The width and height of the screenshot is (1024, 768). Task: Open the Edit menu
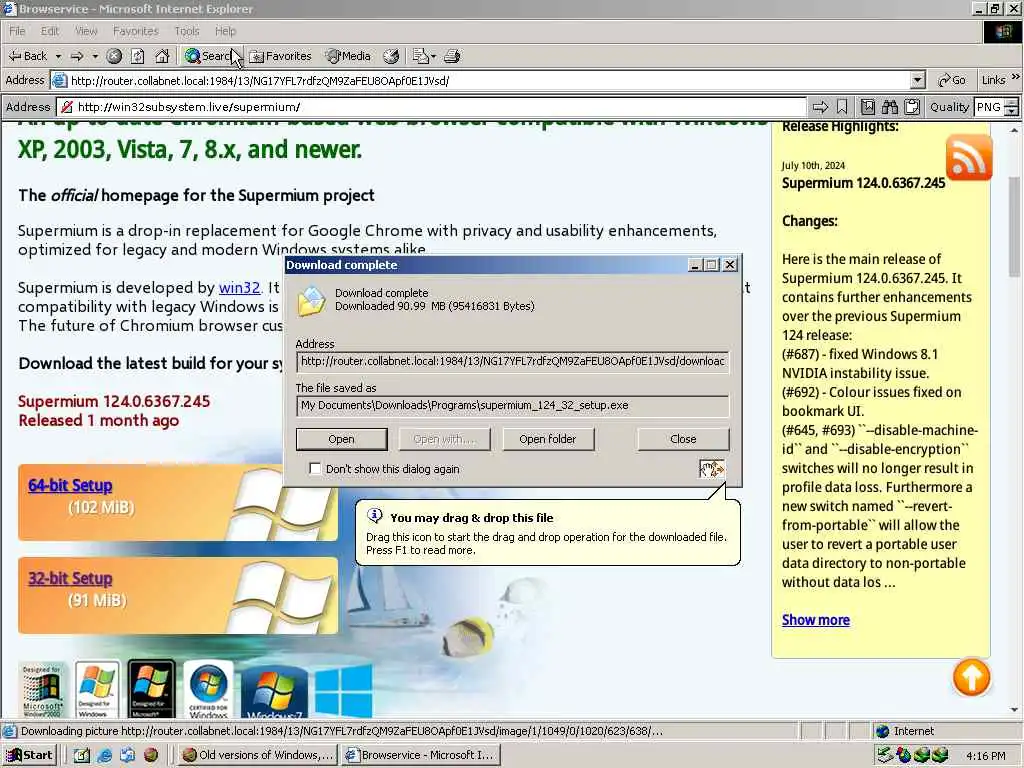(50, 31)
